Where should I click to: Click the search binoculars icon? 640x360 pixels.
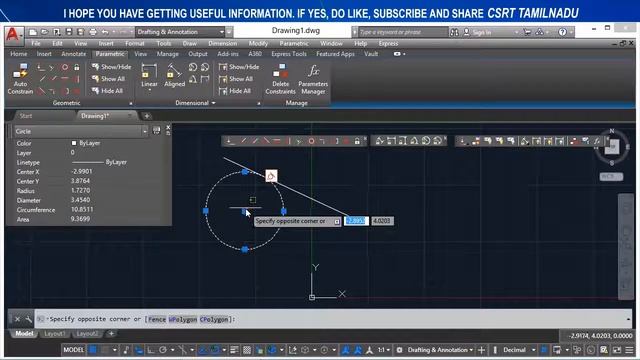click(454, 32)
